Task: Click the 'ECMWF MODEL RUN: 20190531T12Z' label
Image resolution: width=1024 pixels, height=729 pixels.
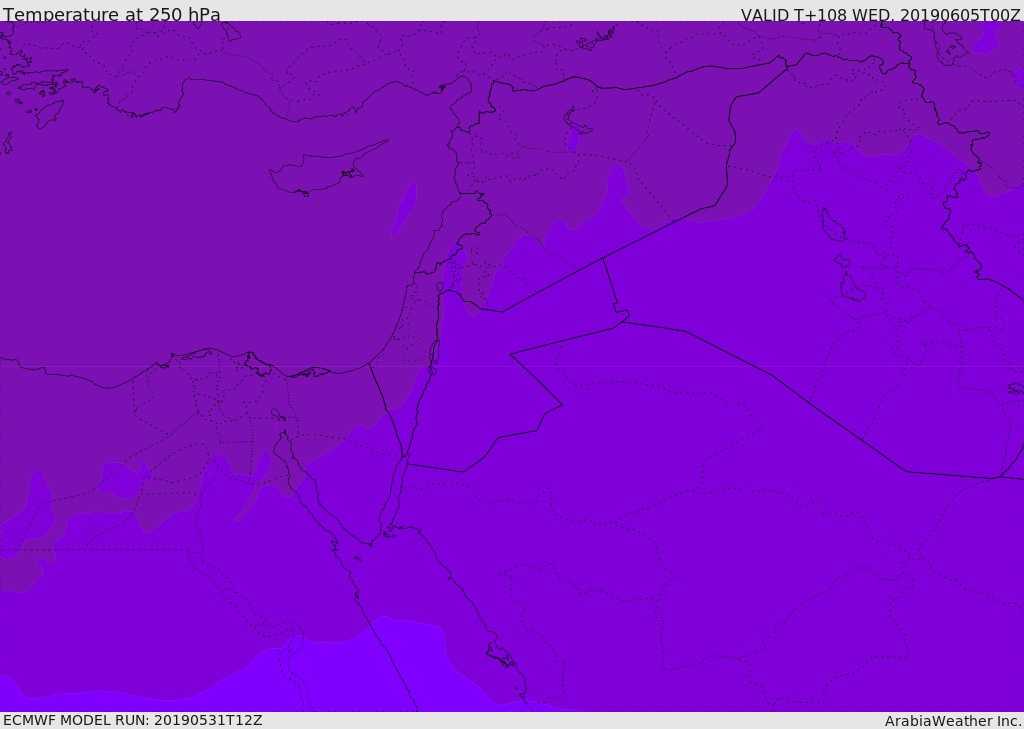Action: tap(133, 720)
